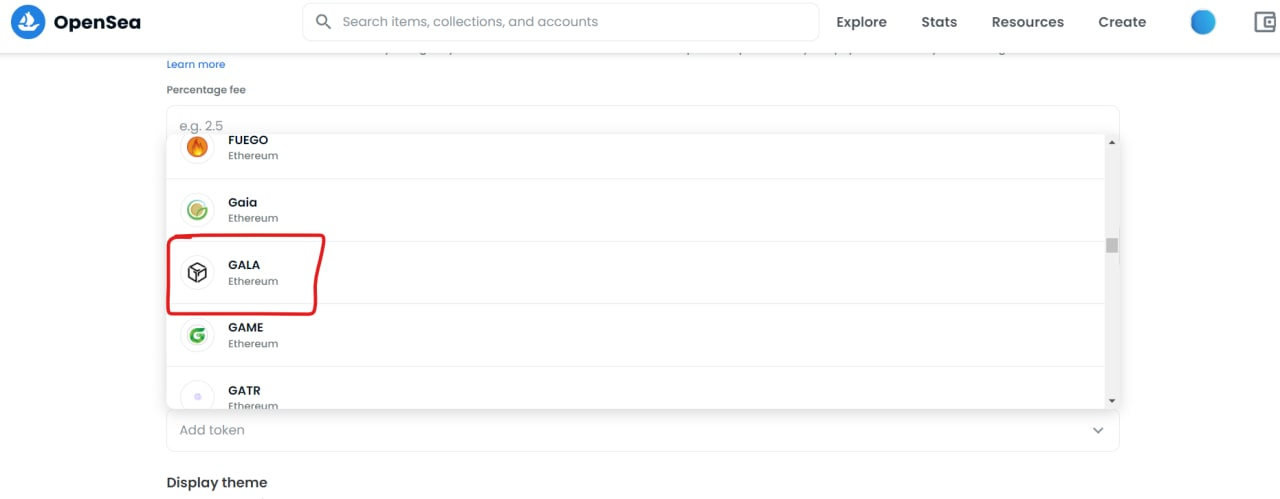Click the Percentage fee input field
Image resolution: width=1280 pixels, height=499 pixels.
pyautogui.click(x=640, y=120)
